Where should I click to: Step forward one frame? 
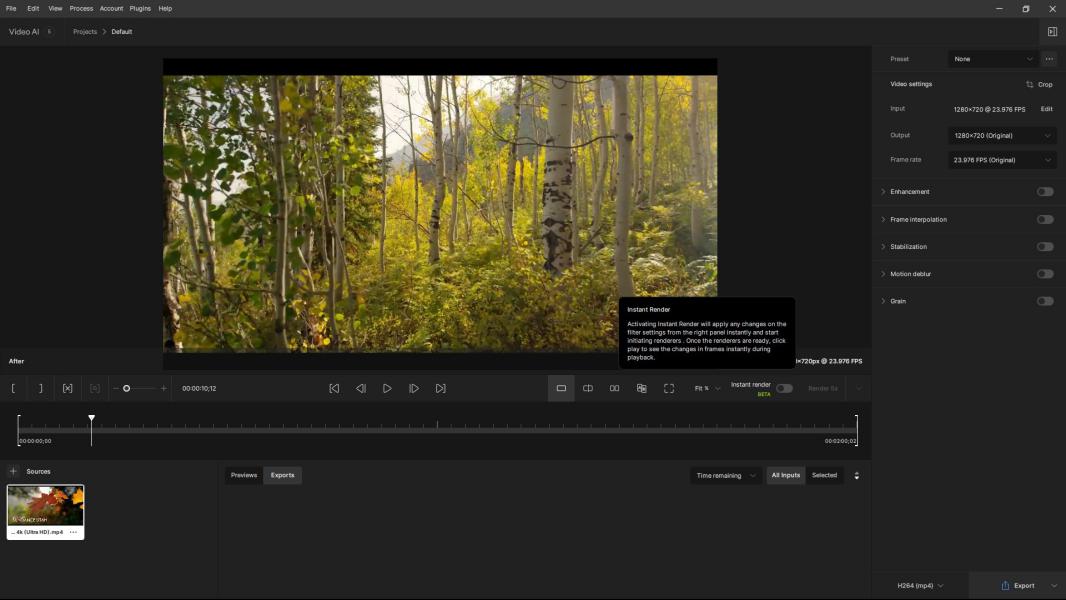click(413, 389)
